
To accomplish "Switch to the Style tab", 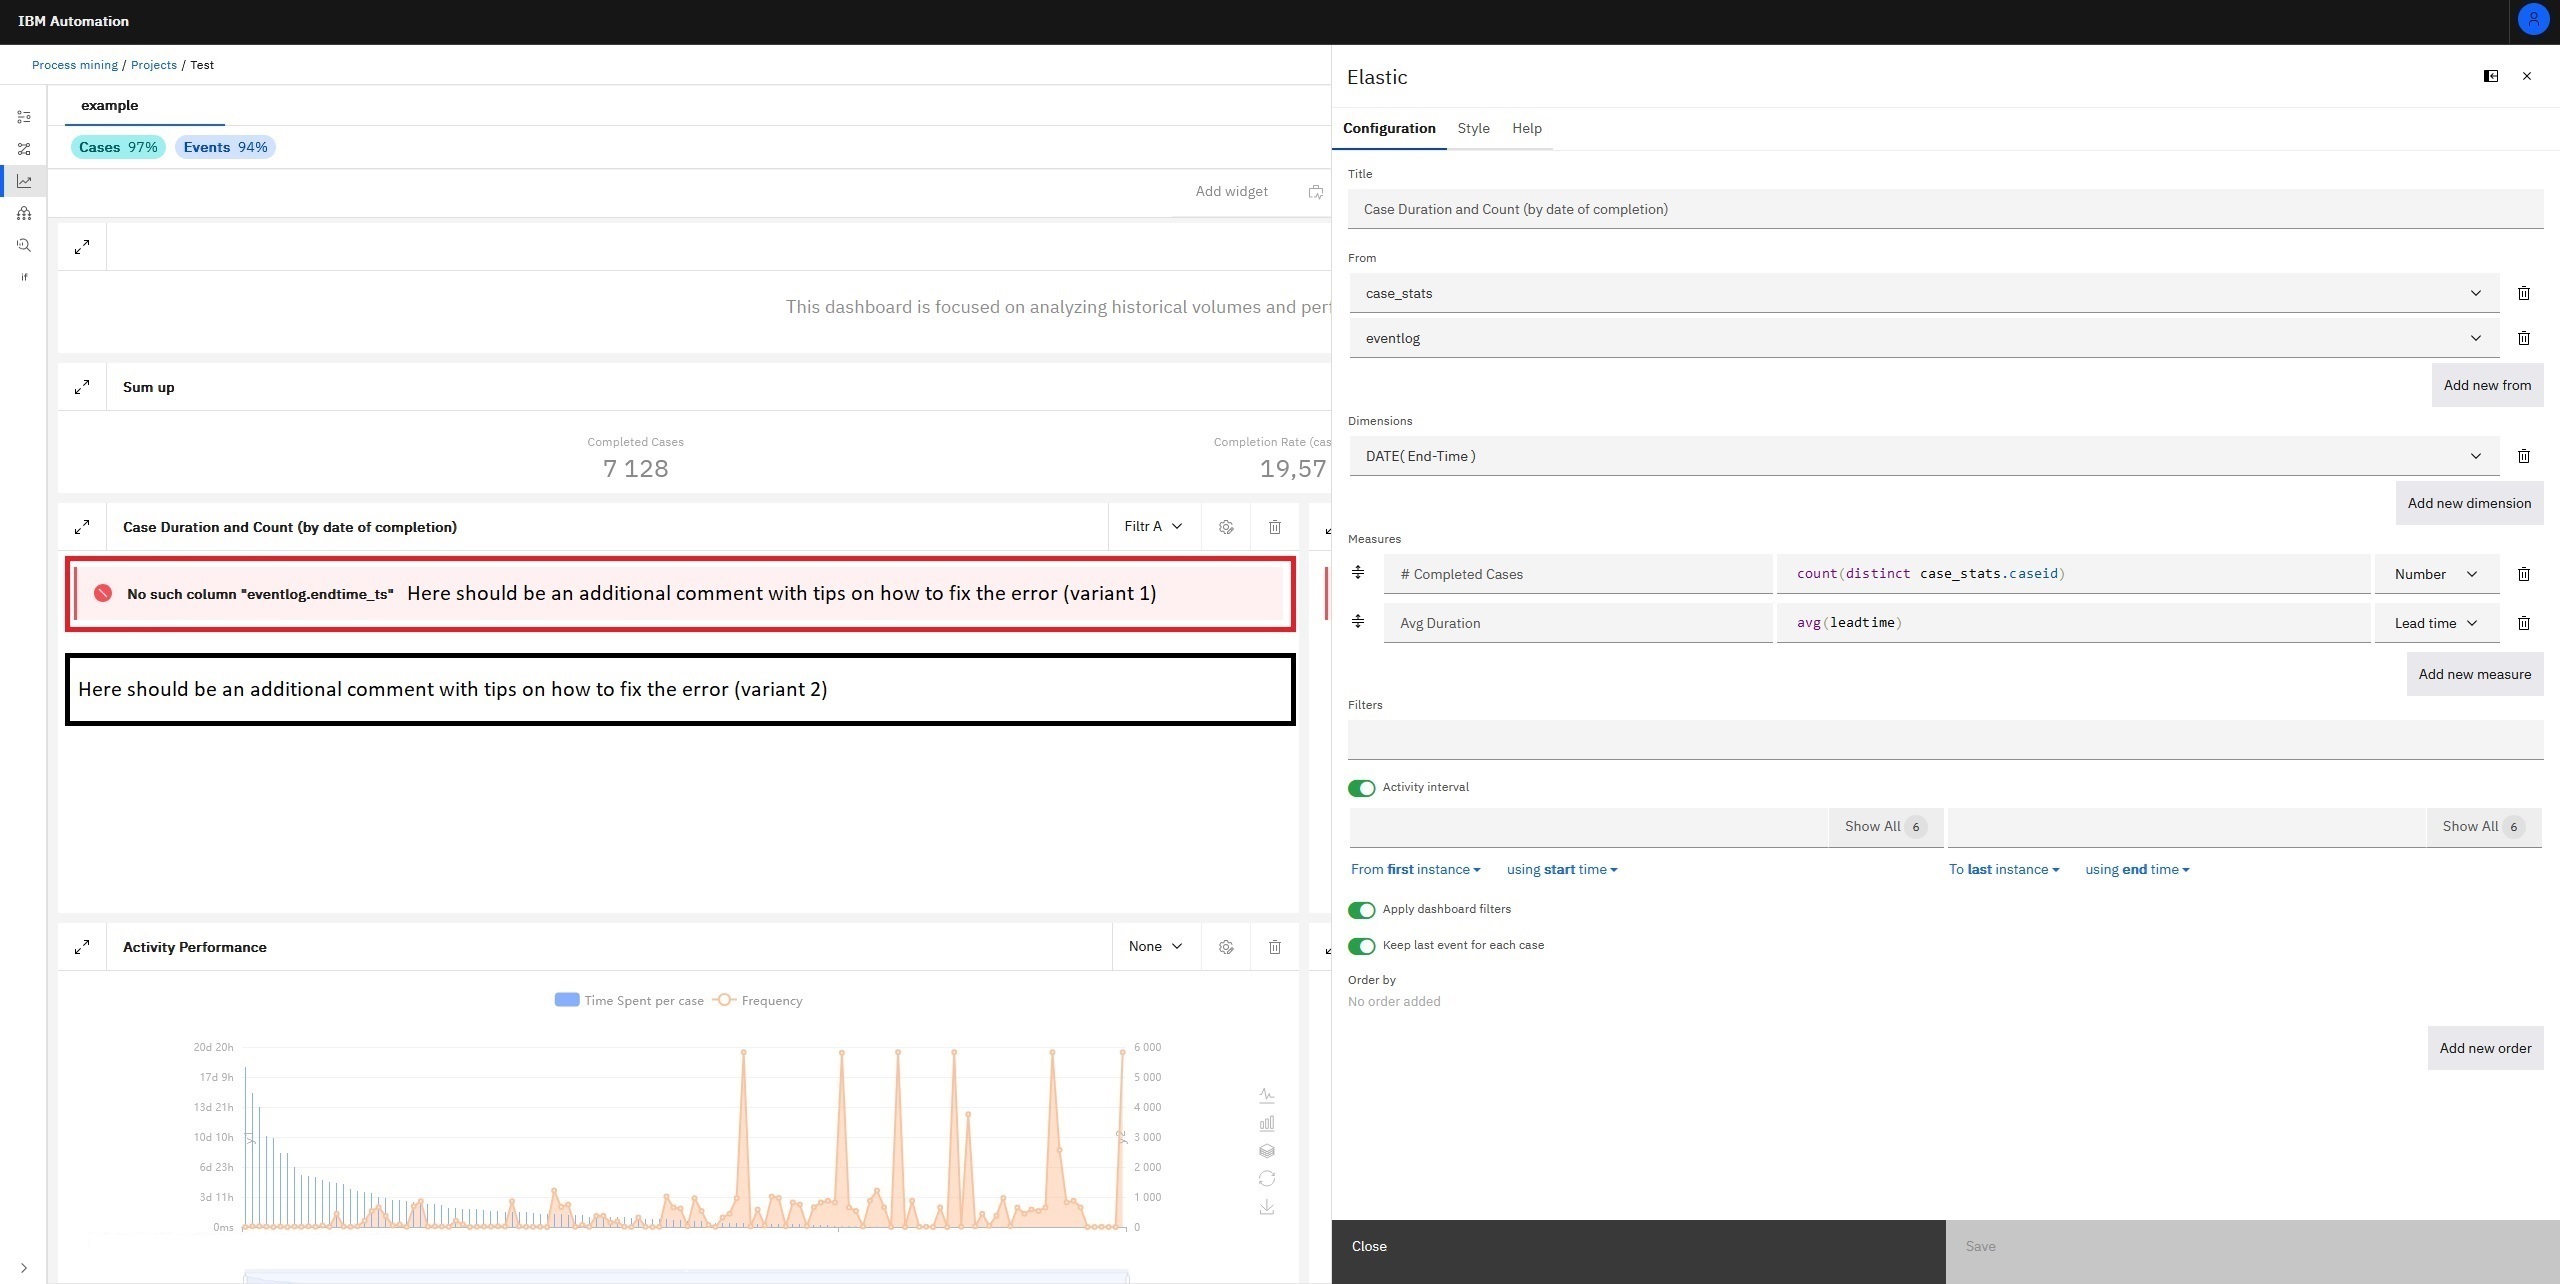I will pyautogui.click(x=1473, y=128).
